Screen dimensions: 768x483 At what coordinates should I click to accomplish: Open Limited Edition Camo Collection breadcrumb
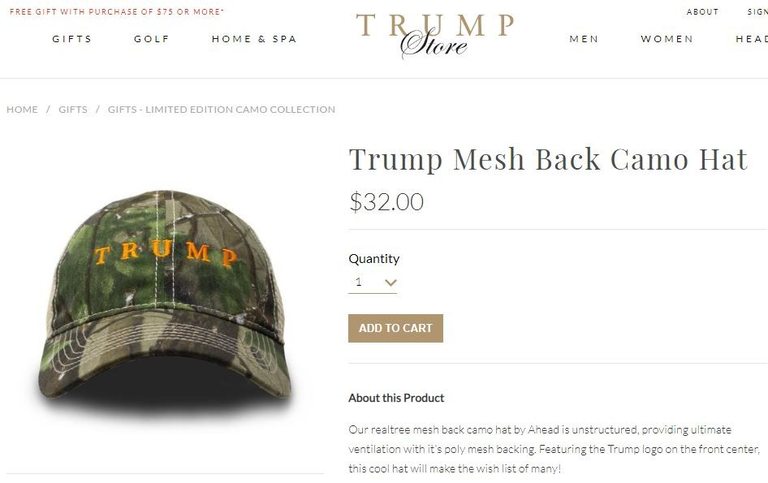click(x=221, y=109)
